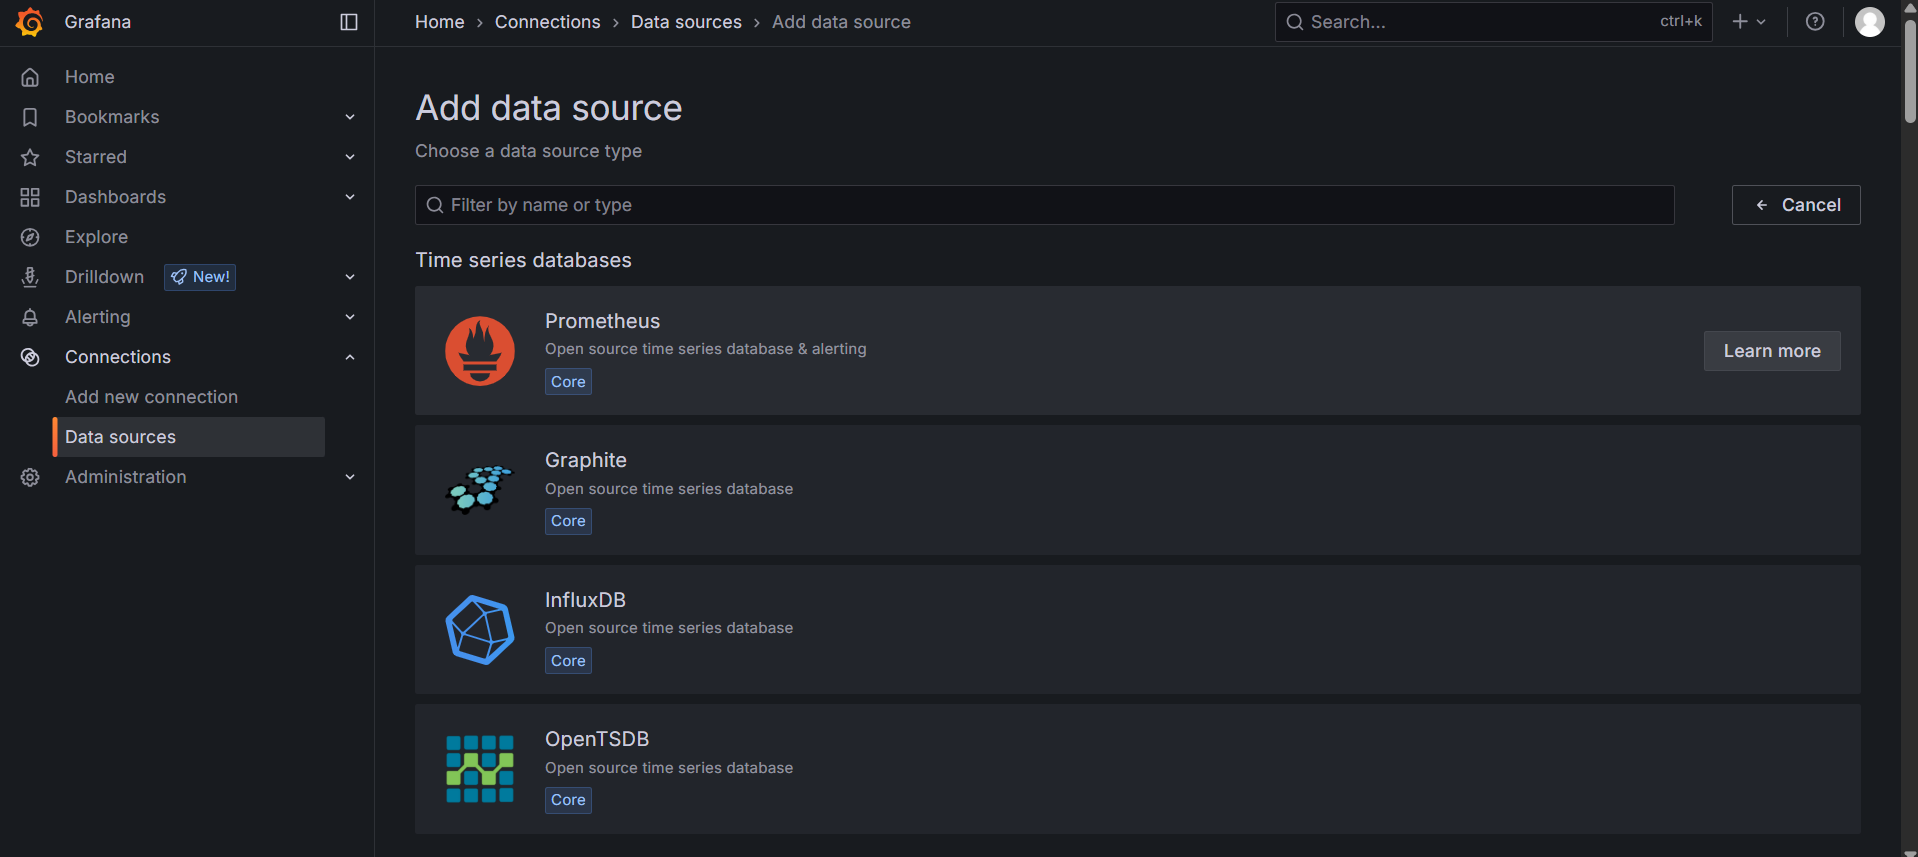Focus the top Search bar
Image resolution: width=1918 pixels, height=857 pixels.
point(1494,22)
